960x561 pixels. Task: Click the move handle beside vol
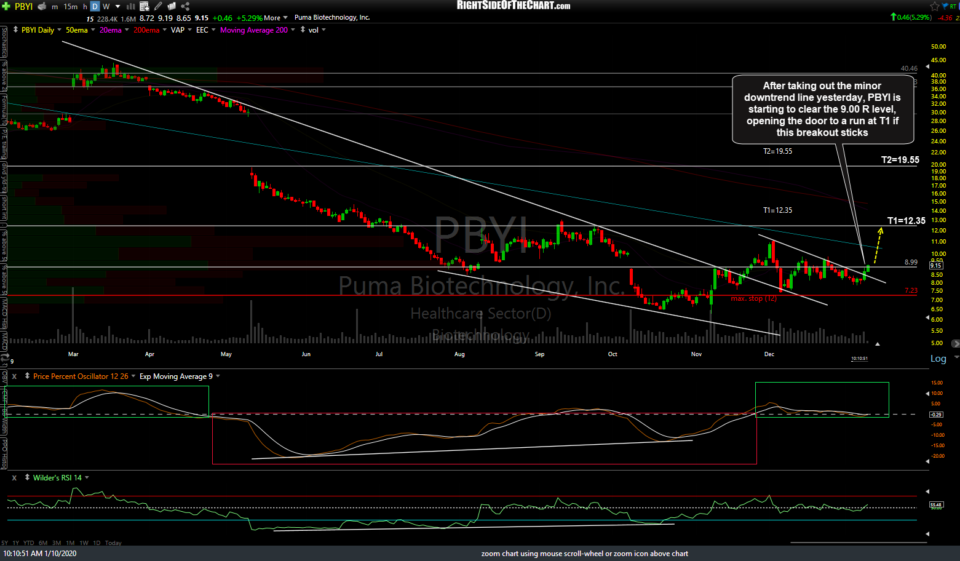[x=302, y=29]
